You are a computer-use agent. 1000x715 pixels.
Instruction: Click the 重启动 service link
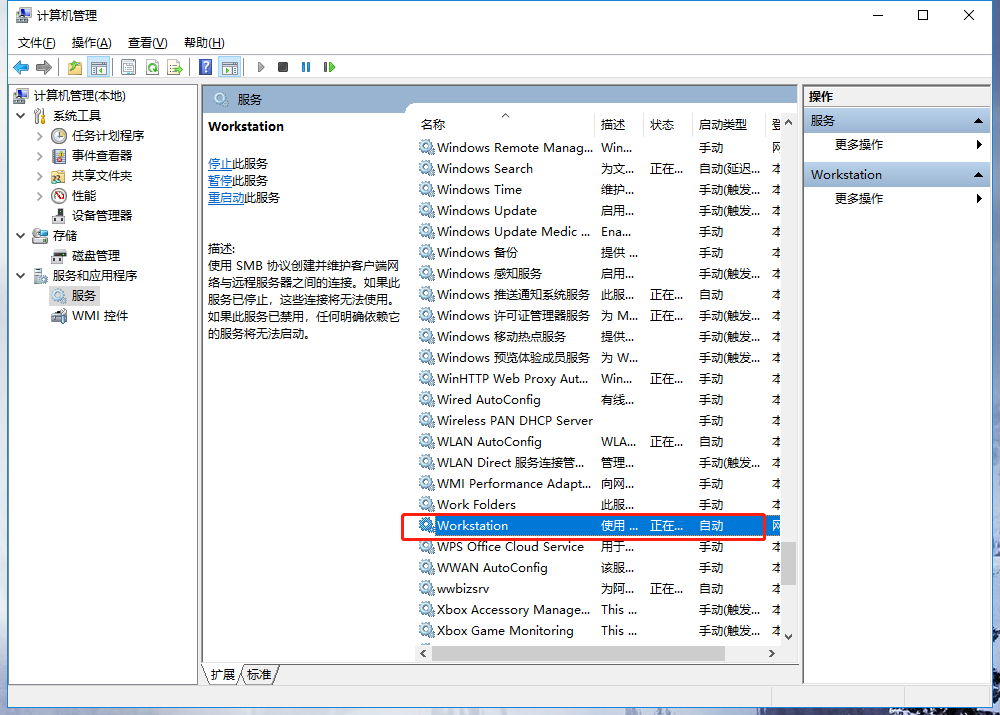coord(226,198)
